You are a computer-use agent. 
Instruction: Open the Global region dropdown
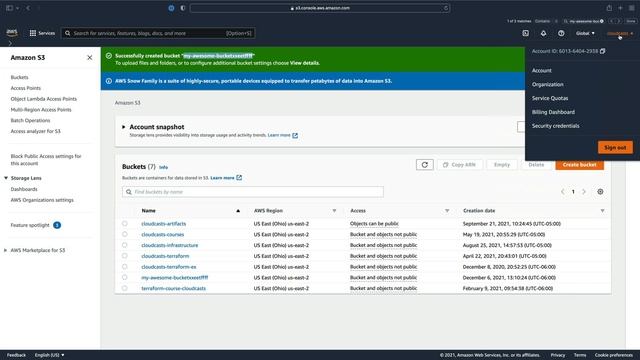(585, 33)
